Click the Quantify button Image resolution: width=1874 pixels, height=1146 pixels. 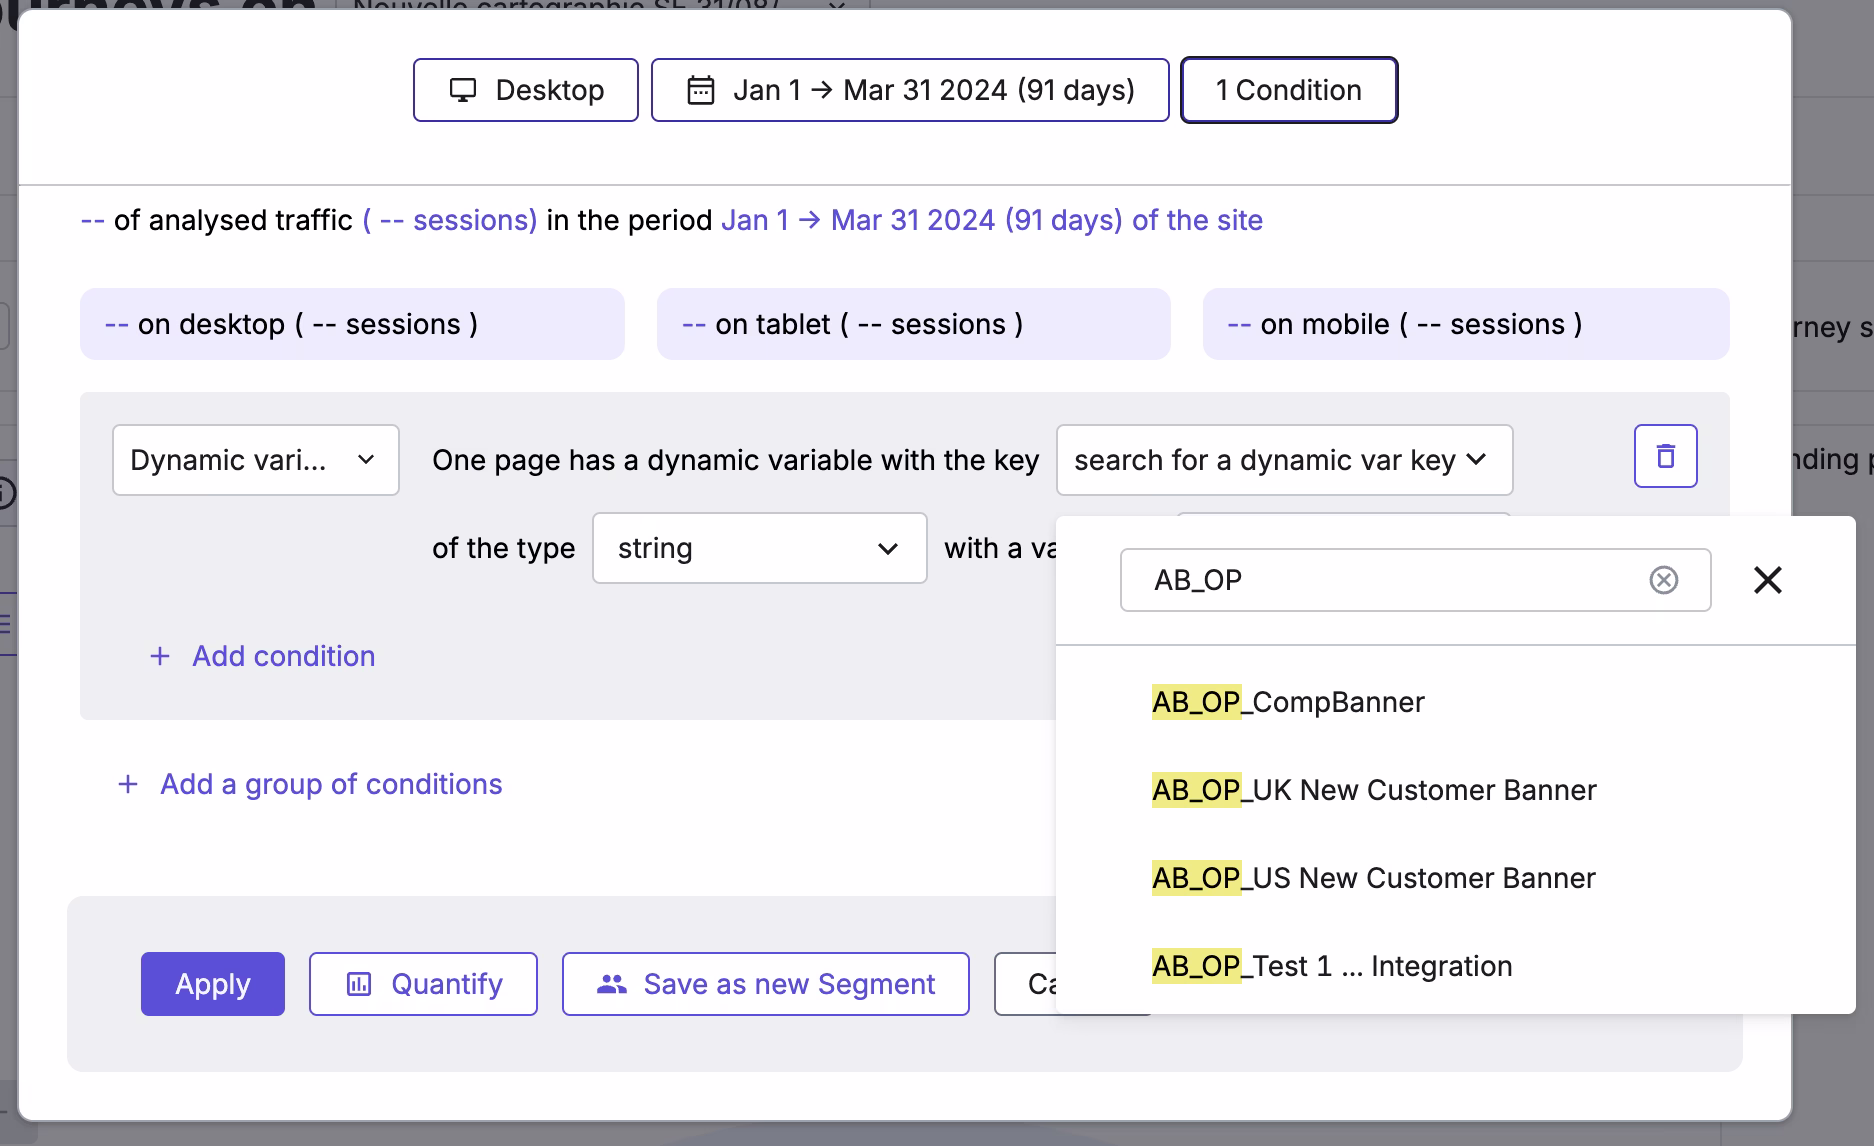pyautogui.click(x=423, y=984)
